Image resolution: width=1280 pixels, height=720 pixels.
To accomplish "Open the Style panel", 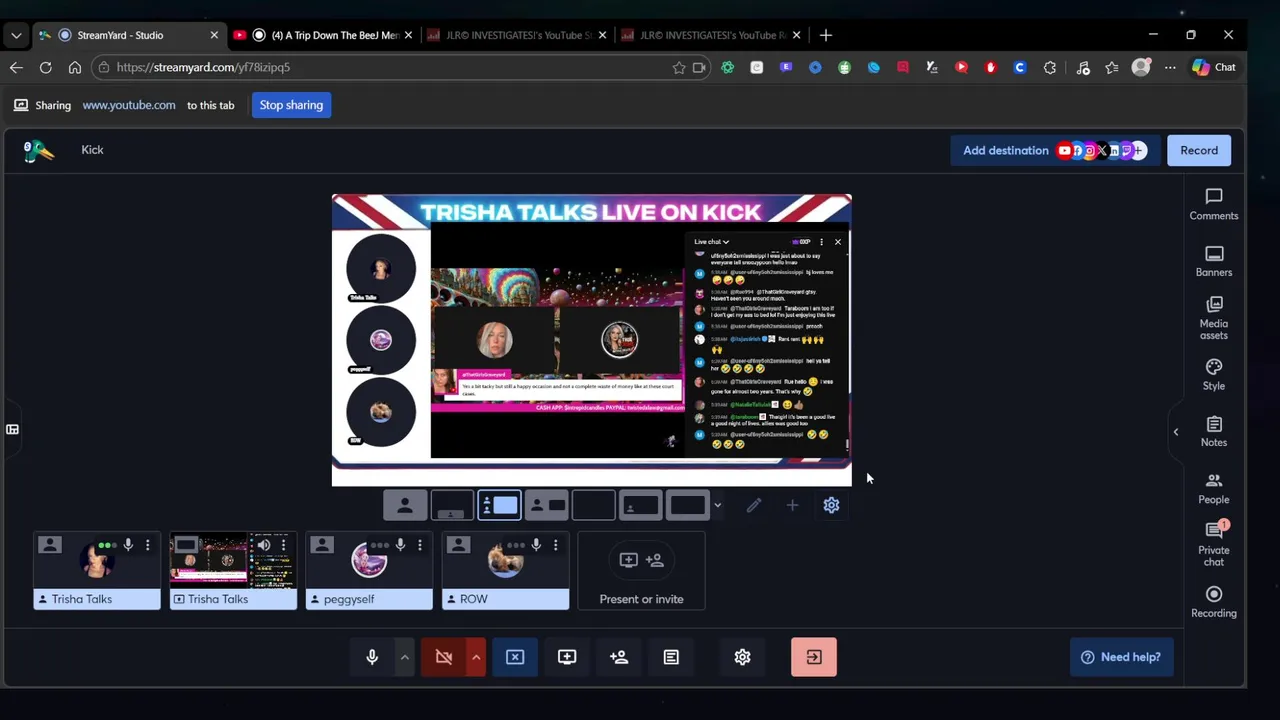I will click(x=1213, y=375).
